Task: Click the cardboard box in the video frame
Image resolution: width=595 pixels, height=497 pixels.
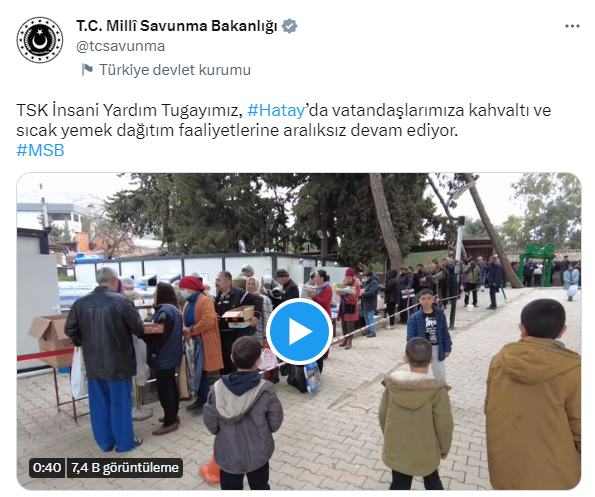Action: click(52, 338)
